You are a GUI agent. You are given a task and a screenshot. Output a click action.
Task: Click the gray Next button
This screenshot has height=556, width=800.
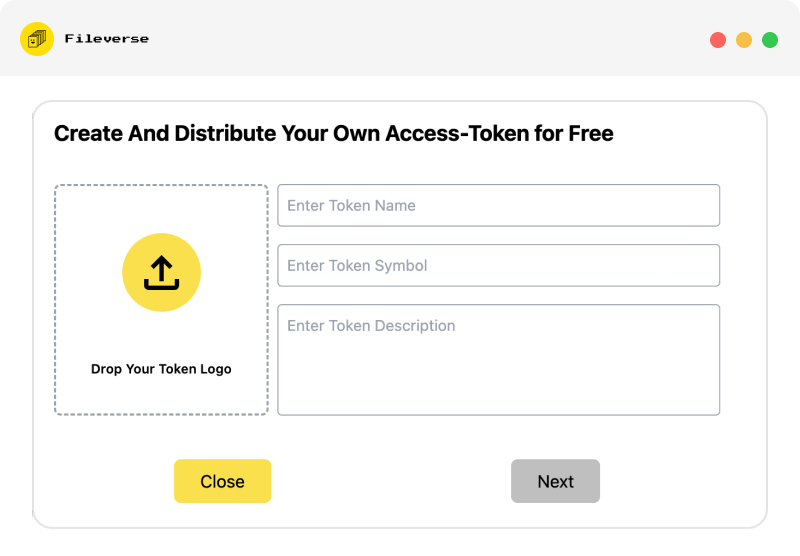[556, 481]
